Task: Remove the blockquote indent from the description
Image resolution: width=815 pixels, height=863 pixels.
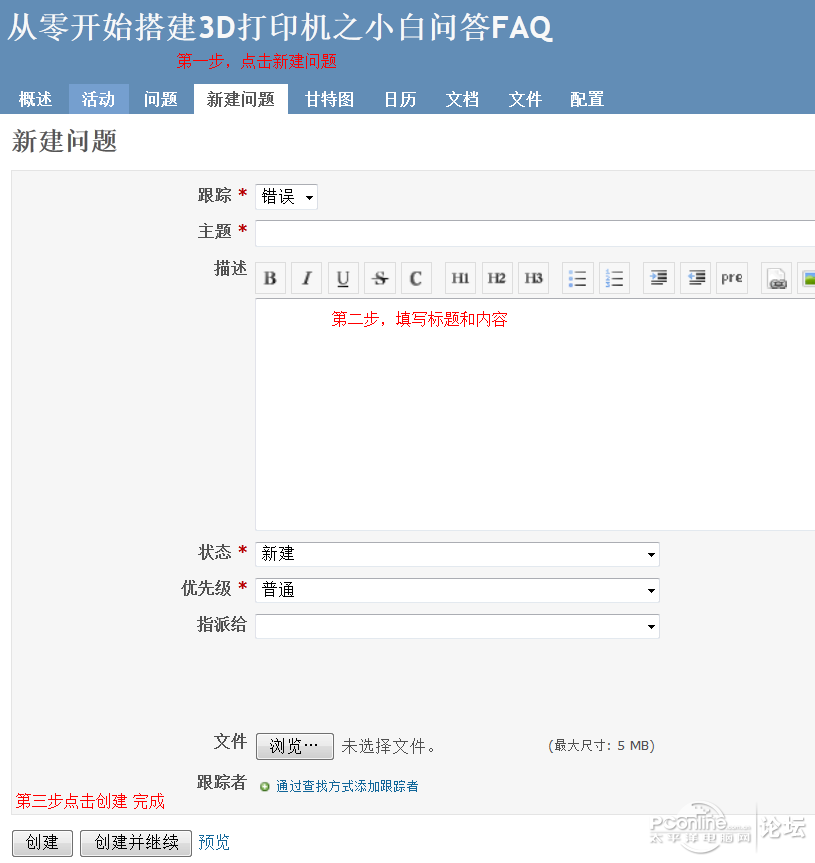Action: 696,278
